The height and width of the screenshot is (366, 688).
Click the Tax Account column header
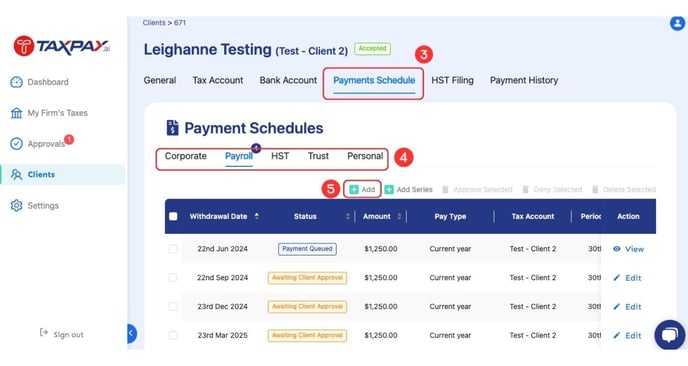pos(533,216)
